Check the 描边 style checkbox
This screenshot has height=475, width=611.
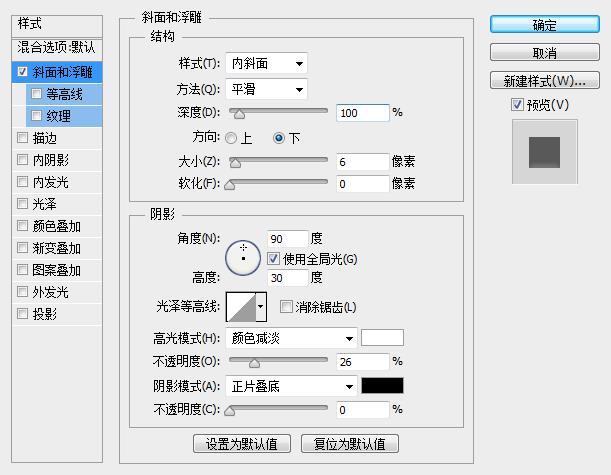(x=23, y=138)
